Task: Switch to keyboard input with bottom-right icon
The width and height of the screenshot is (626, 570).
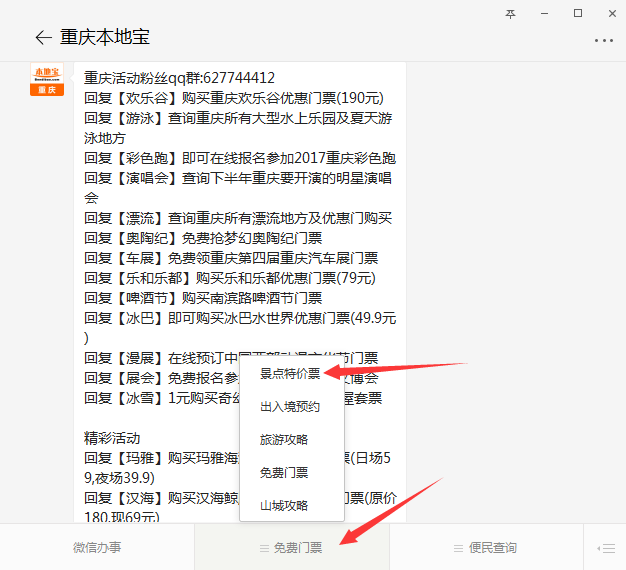Action: [606, 548]
